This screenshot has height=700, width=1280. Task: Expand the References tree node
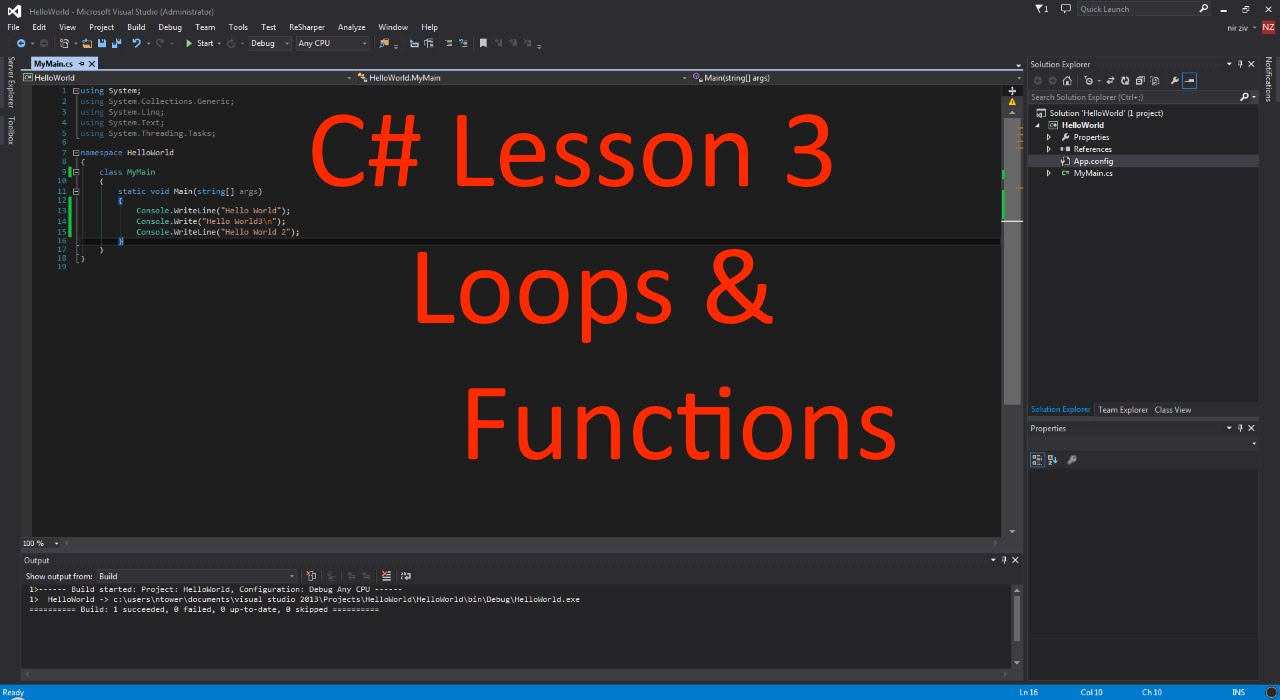tap(1049, 149)
